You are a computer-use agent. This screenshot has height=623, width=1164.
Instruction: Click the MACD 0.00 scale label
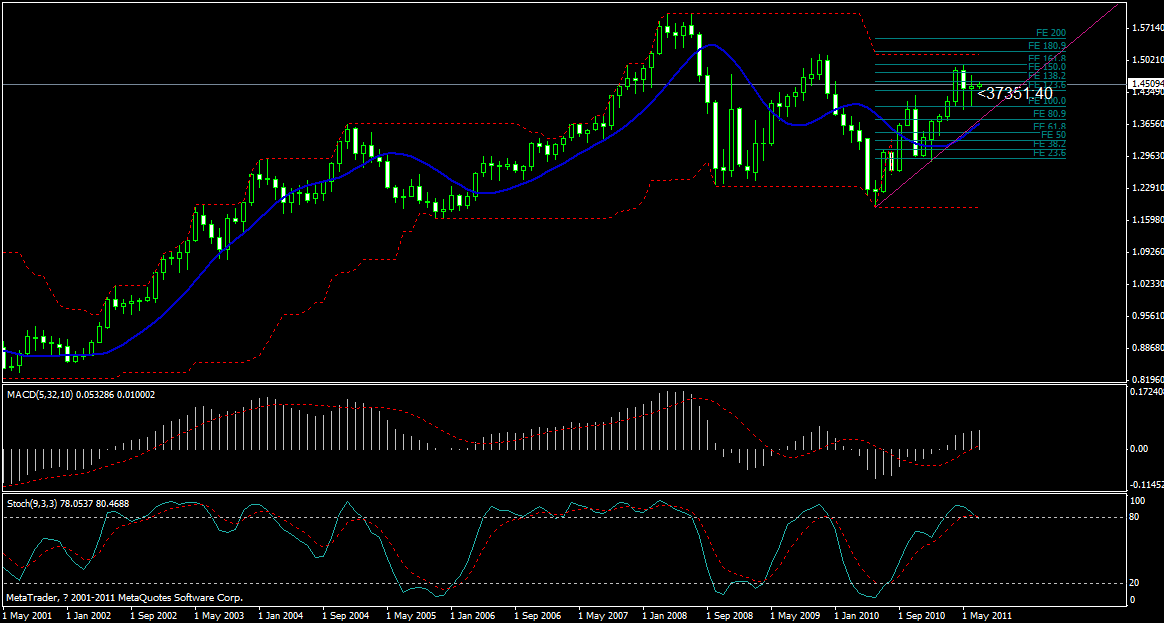click(1139, 449)
